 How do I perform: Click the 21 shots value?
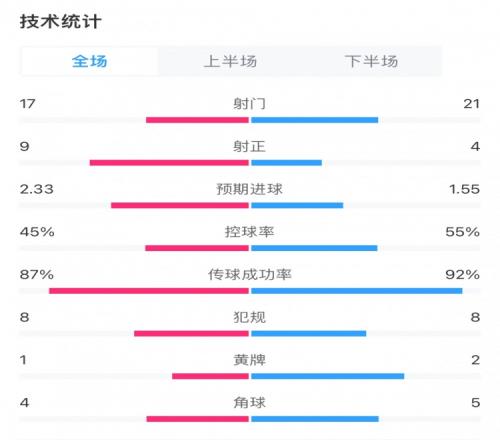pos(471,104)
